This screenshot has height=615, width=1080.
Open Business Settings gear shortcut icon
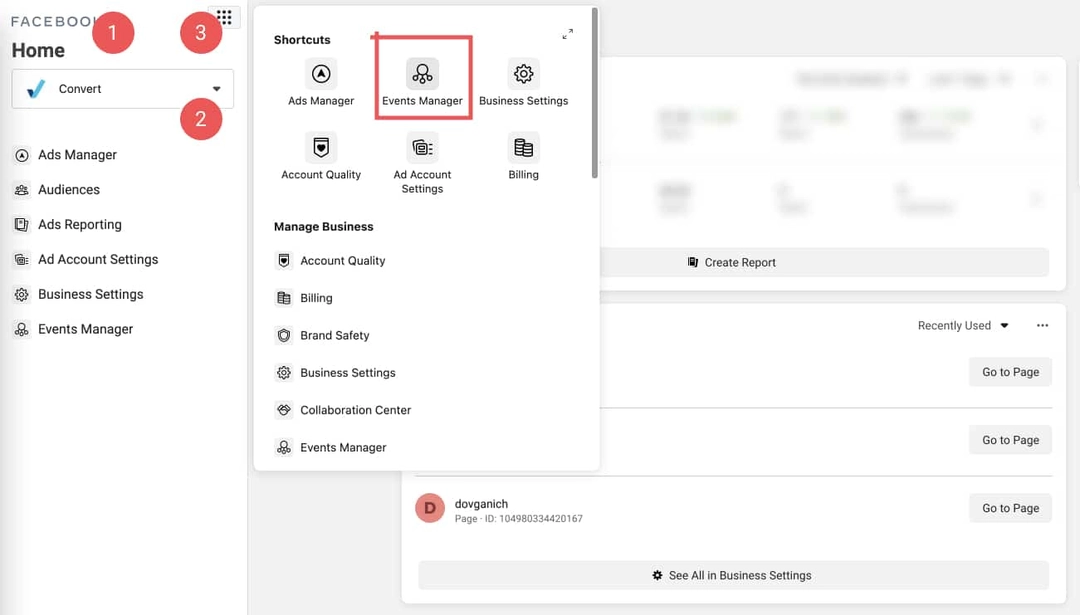(x=523, y=74)
